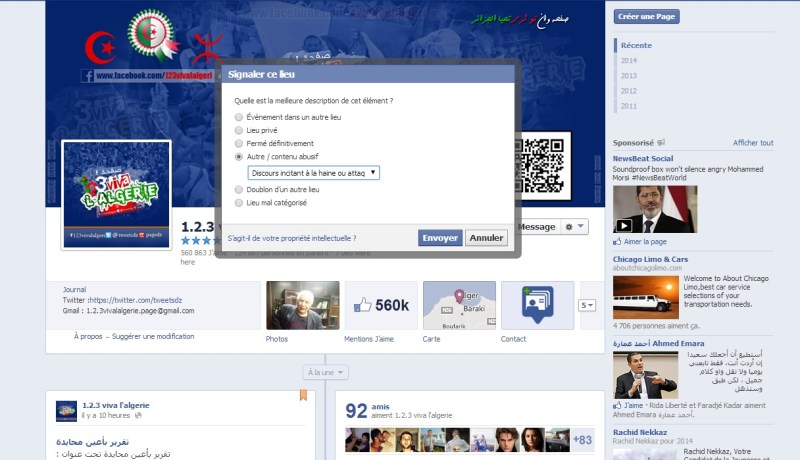Viewport: 800px width, 460px height.
Task: Click the Journal heading text
Action: [x=74, y=290]
